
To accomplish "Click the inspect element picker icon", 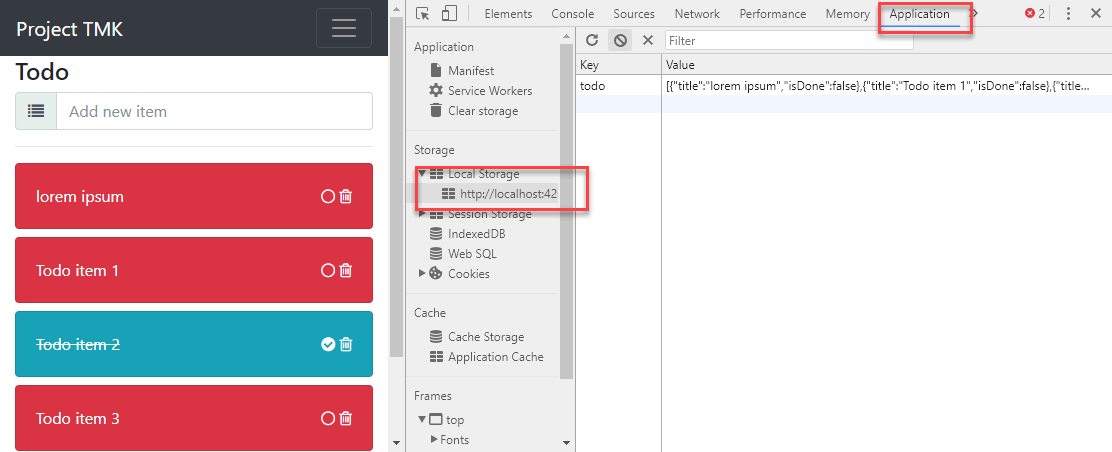I will click(423, 14).
